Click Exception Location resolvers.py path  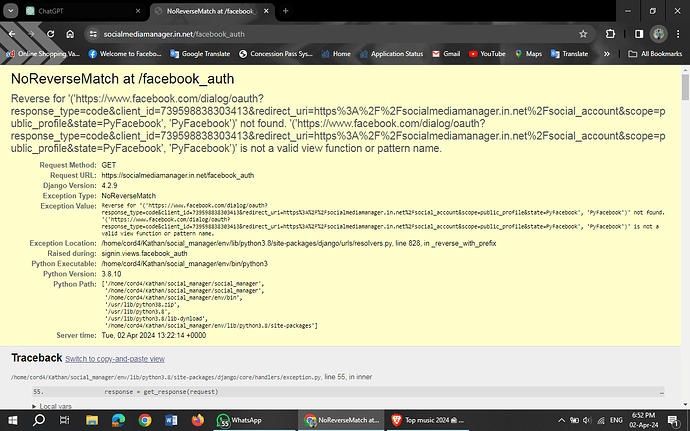[x=299, y=243]
